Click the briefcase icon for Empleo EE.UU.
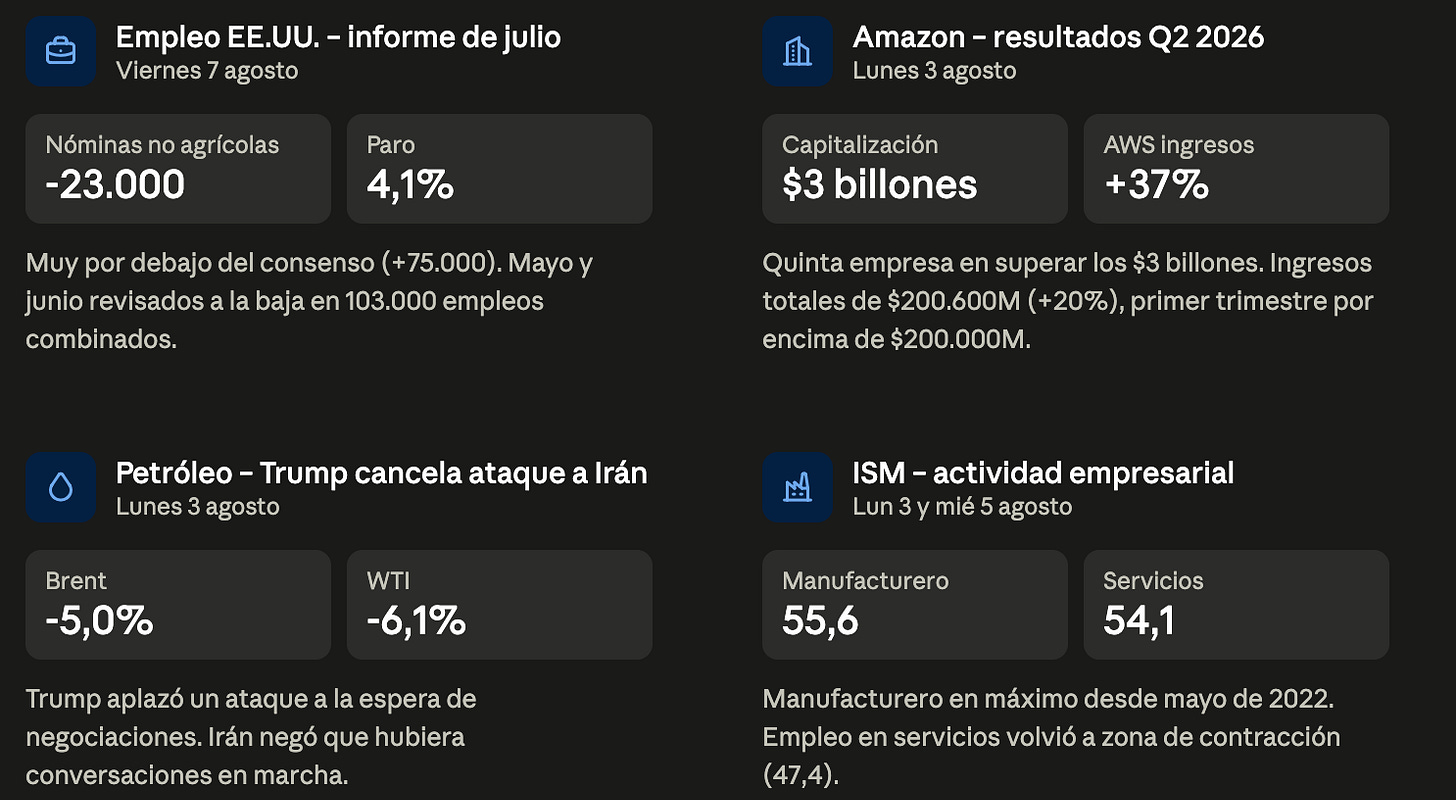 point(61,51)
